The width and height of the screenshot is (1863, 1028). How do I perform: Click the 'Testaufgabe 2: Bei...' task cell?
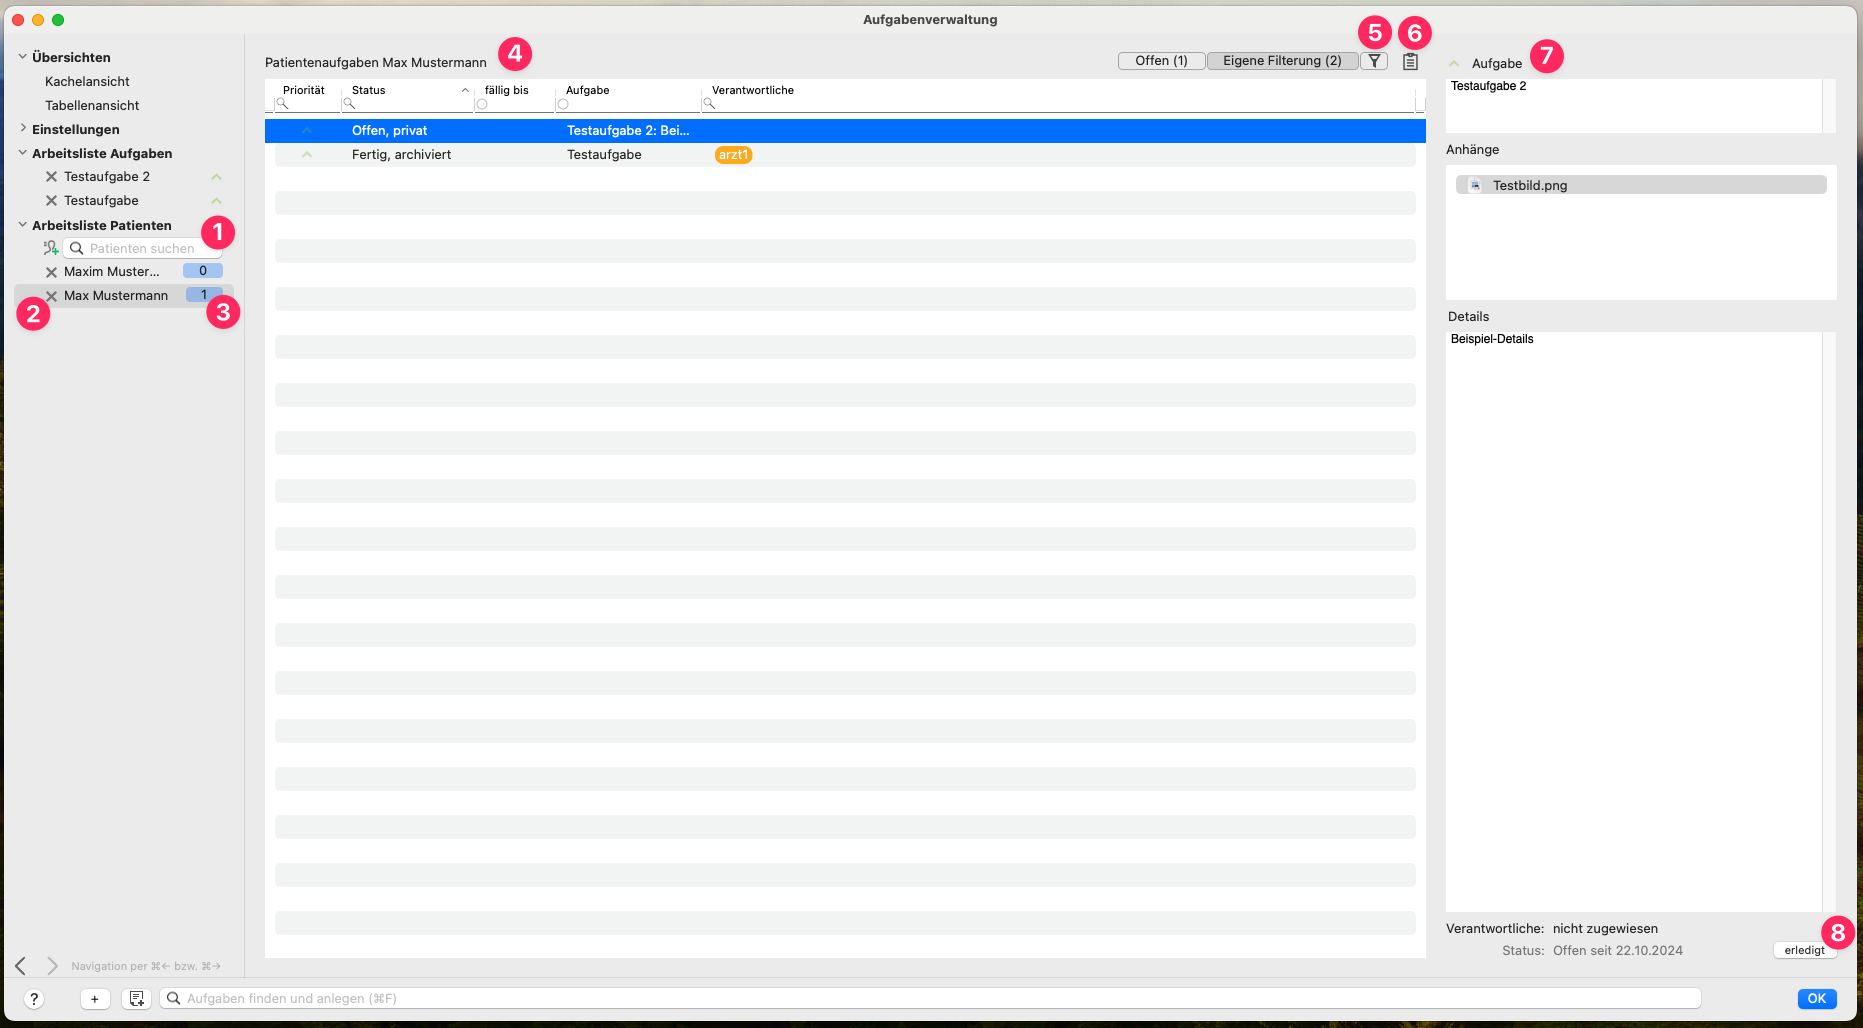click(x=628, y=131)
